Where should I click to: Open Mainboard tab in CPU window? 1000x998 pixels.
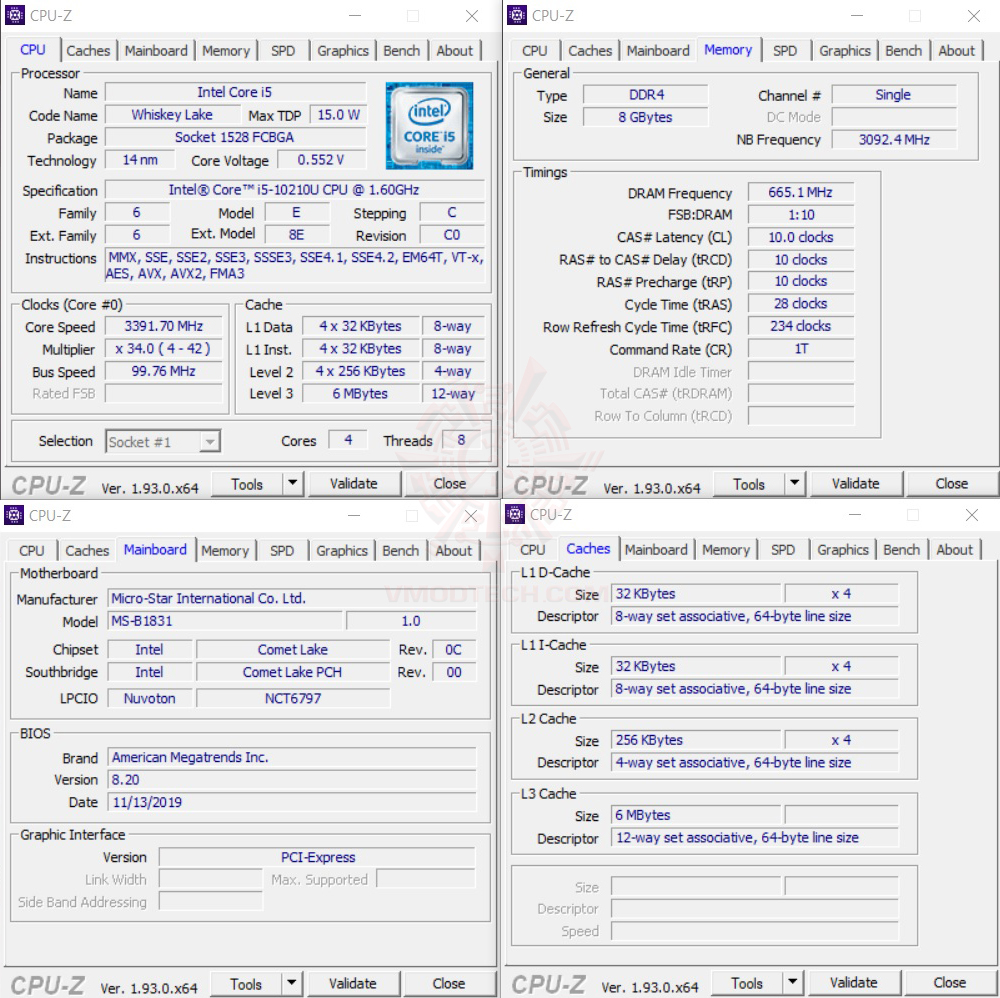156,50
